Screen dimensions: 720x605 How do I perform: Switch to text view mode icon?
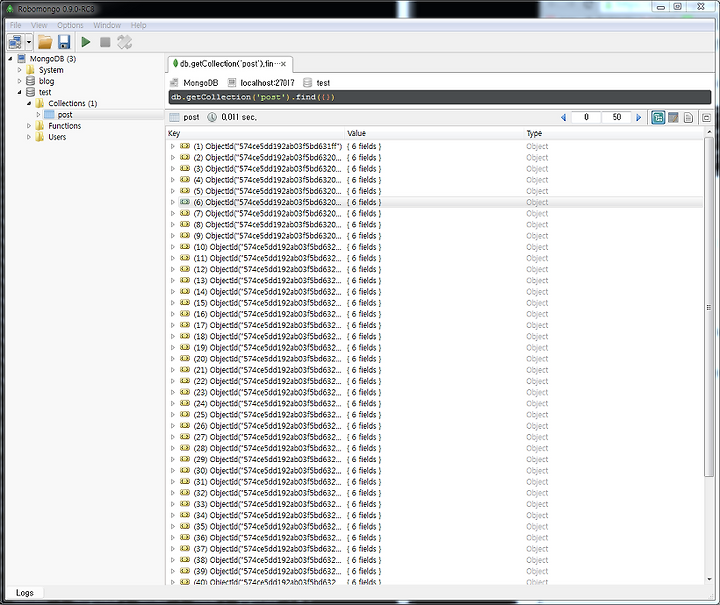click(x=688, y=118)
